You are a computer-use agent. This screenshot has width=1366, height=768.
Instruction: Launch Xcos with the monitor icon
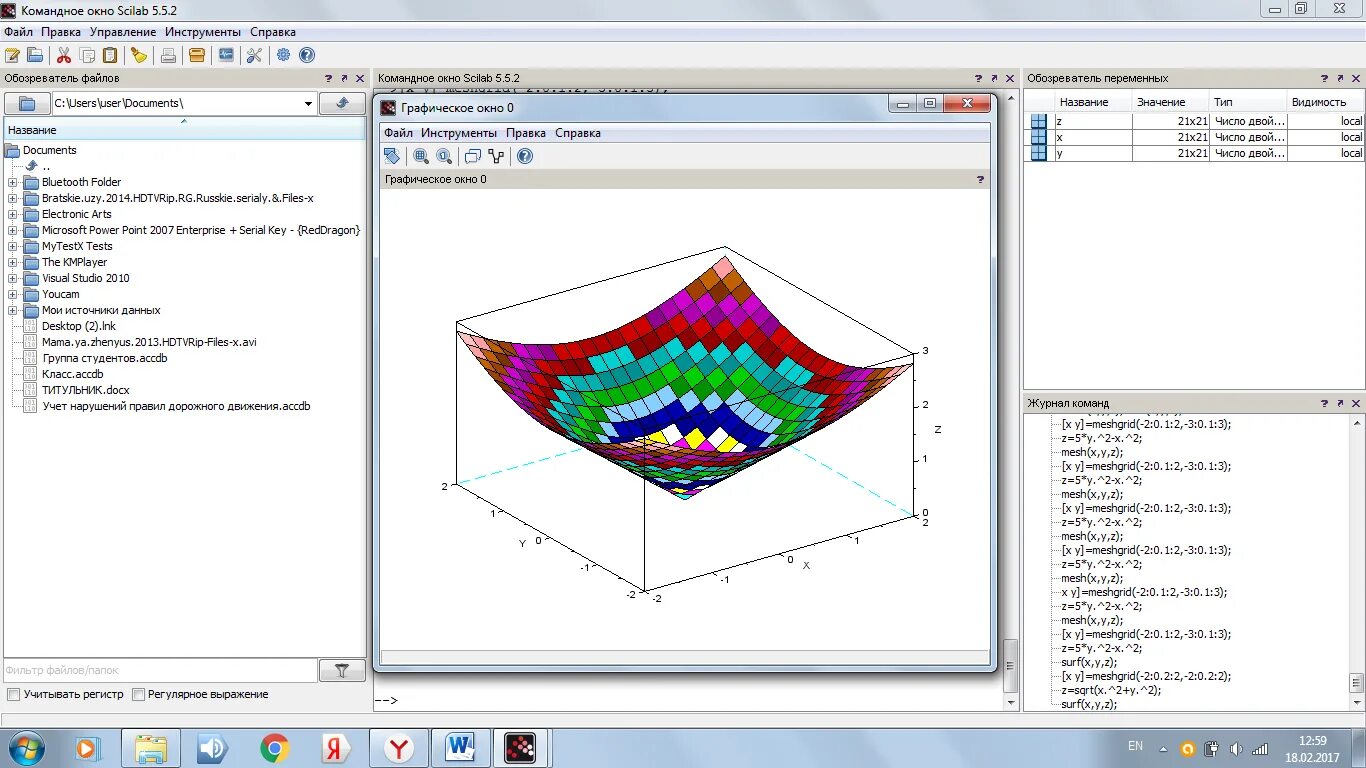(x=226, y=55)
